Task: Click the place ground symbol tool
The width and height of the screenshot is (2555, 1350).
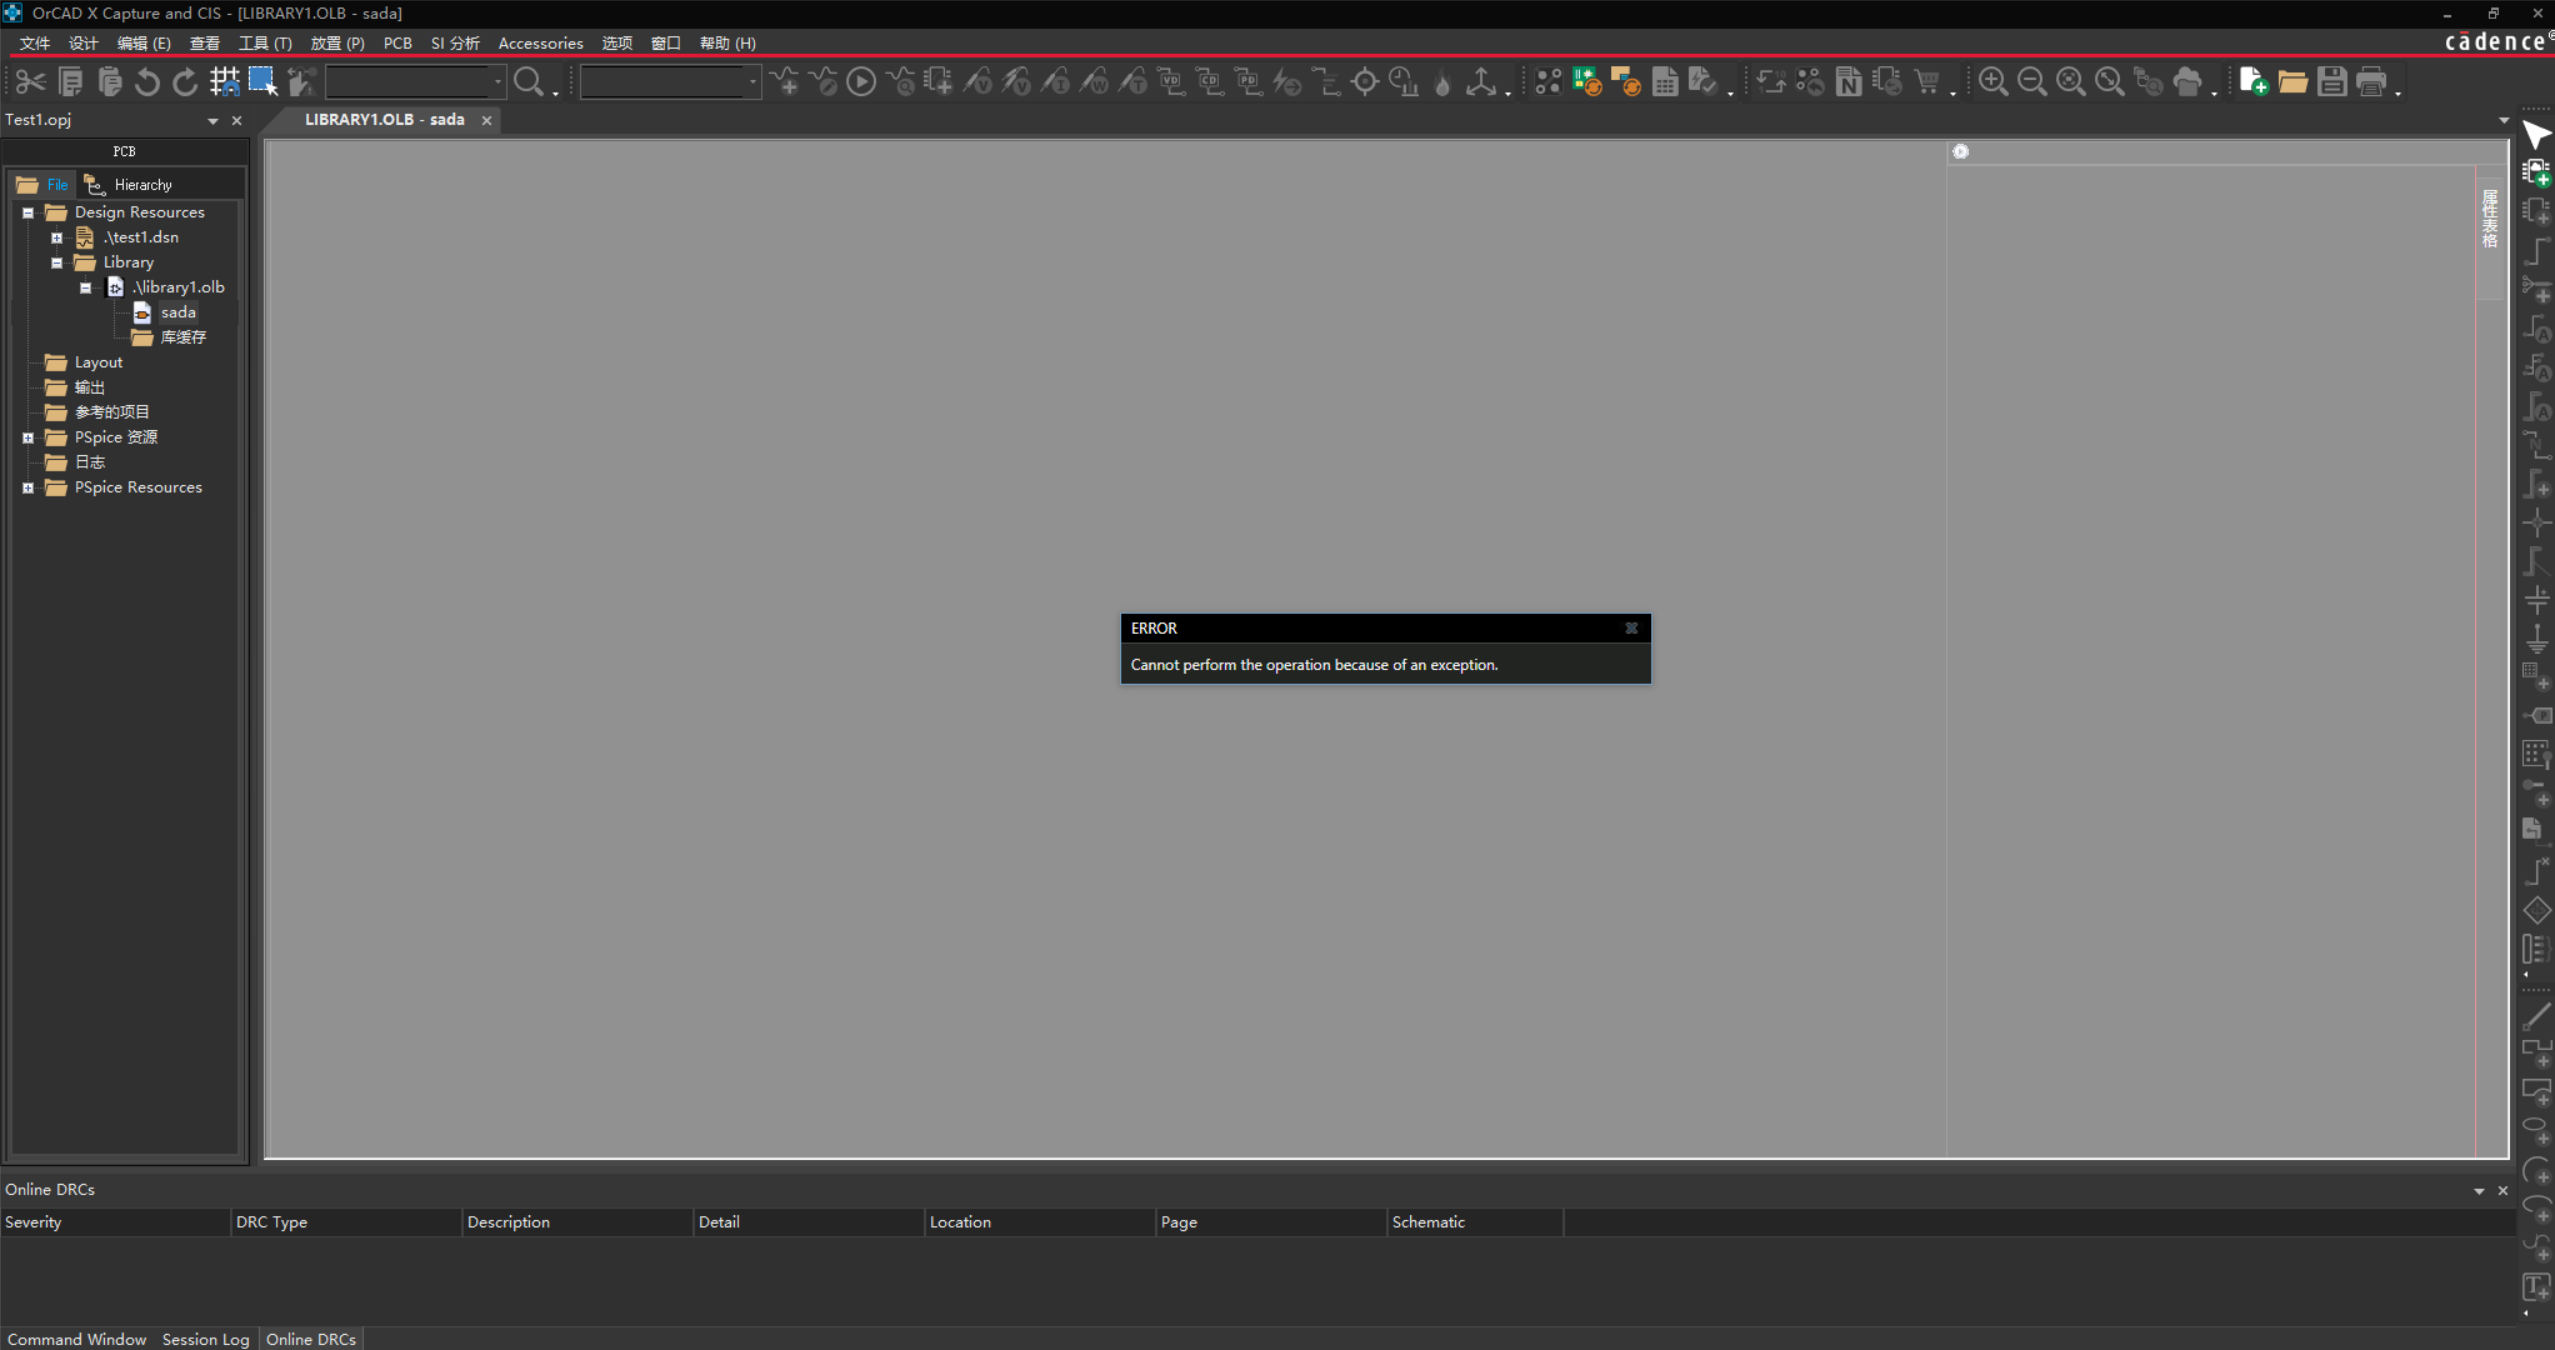Action: tap(2536, 639)
